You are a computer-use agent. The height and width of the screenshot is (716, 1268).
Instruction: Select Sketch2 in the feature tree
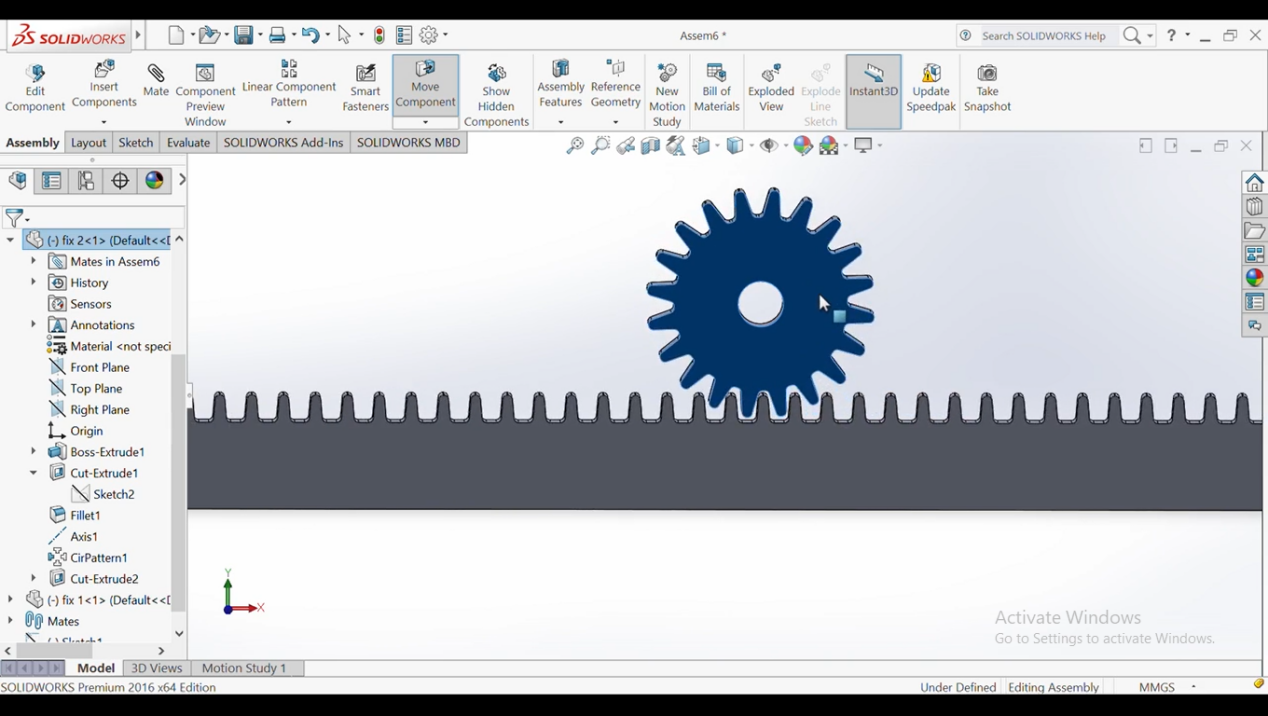(x=114, y=494)
